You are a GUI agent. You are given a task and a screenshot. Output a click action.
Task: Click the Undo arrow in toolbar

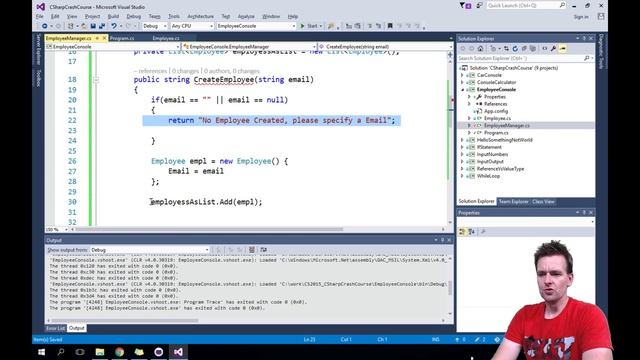[x=113, y=26]
